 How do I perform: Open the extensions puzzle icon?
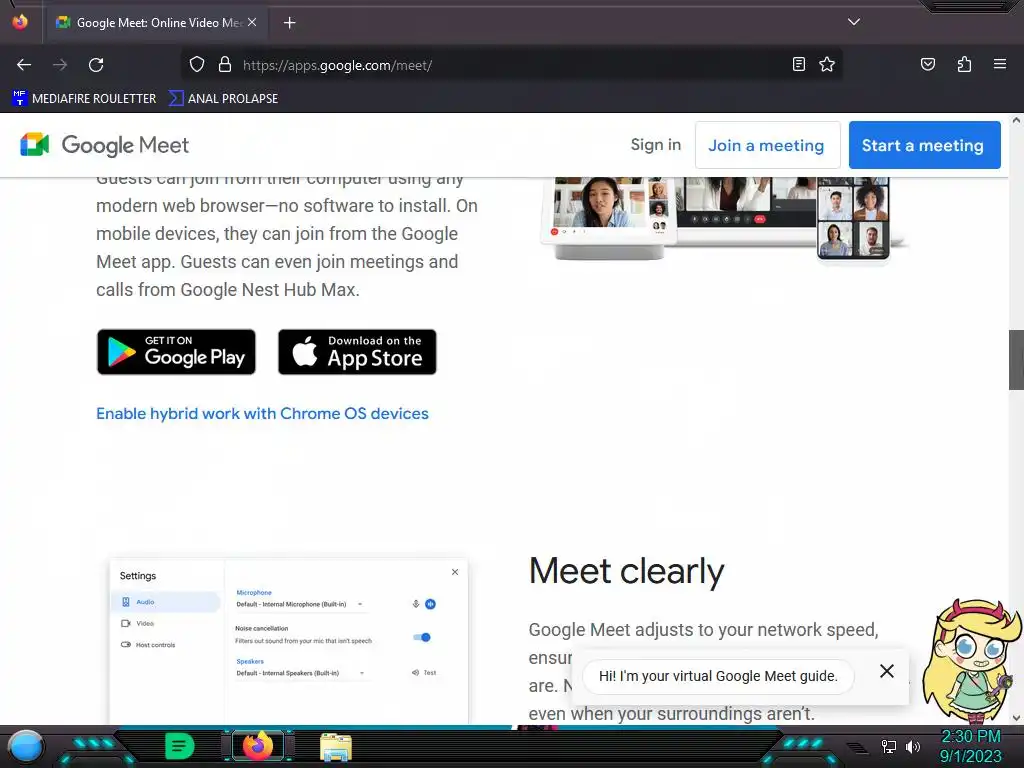point(964,64)
